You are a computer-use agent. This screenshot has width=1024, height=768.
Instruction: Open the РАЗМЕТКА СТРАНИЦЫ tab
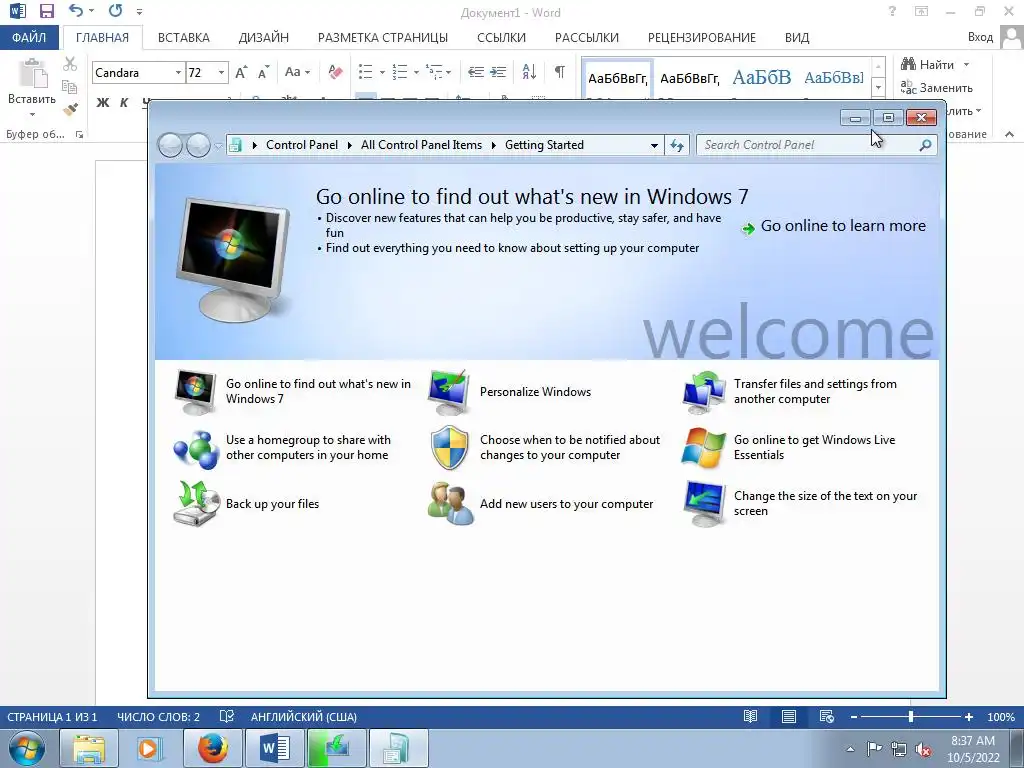pyautogui.click(x=383, y=37)
